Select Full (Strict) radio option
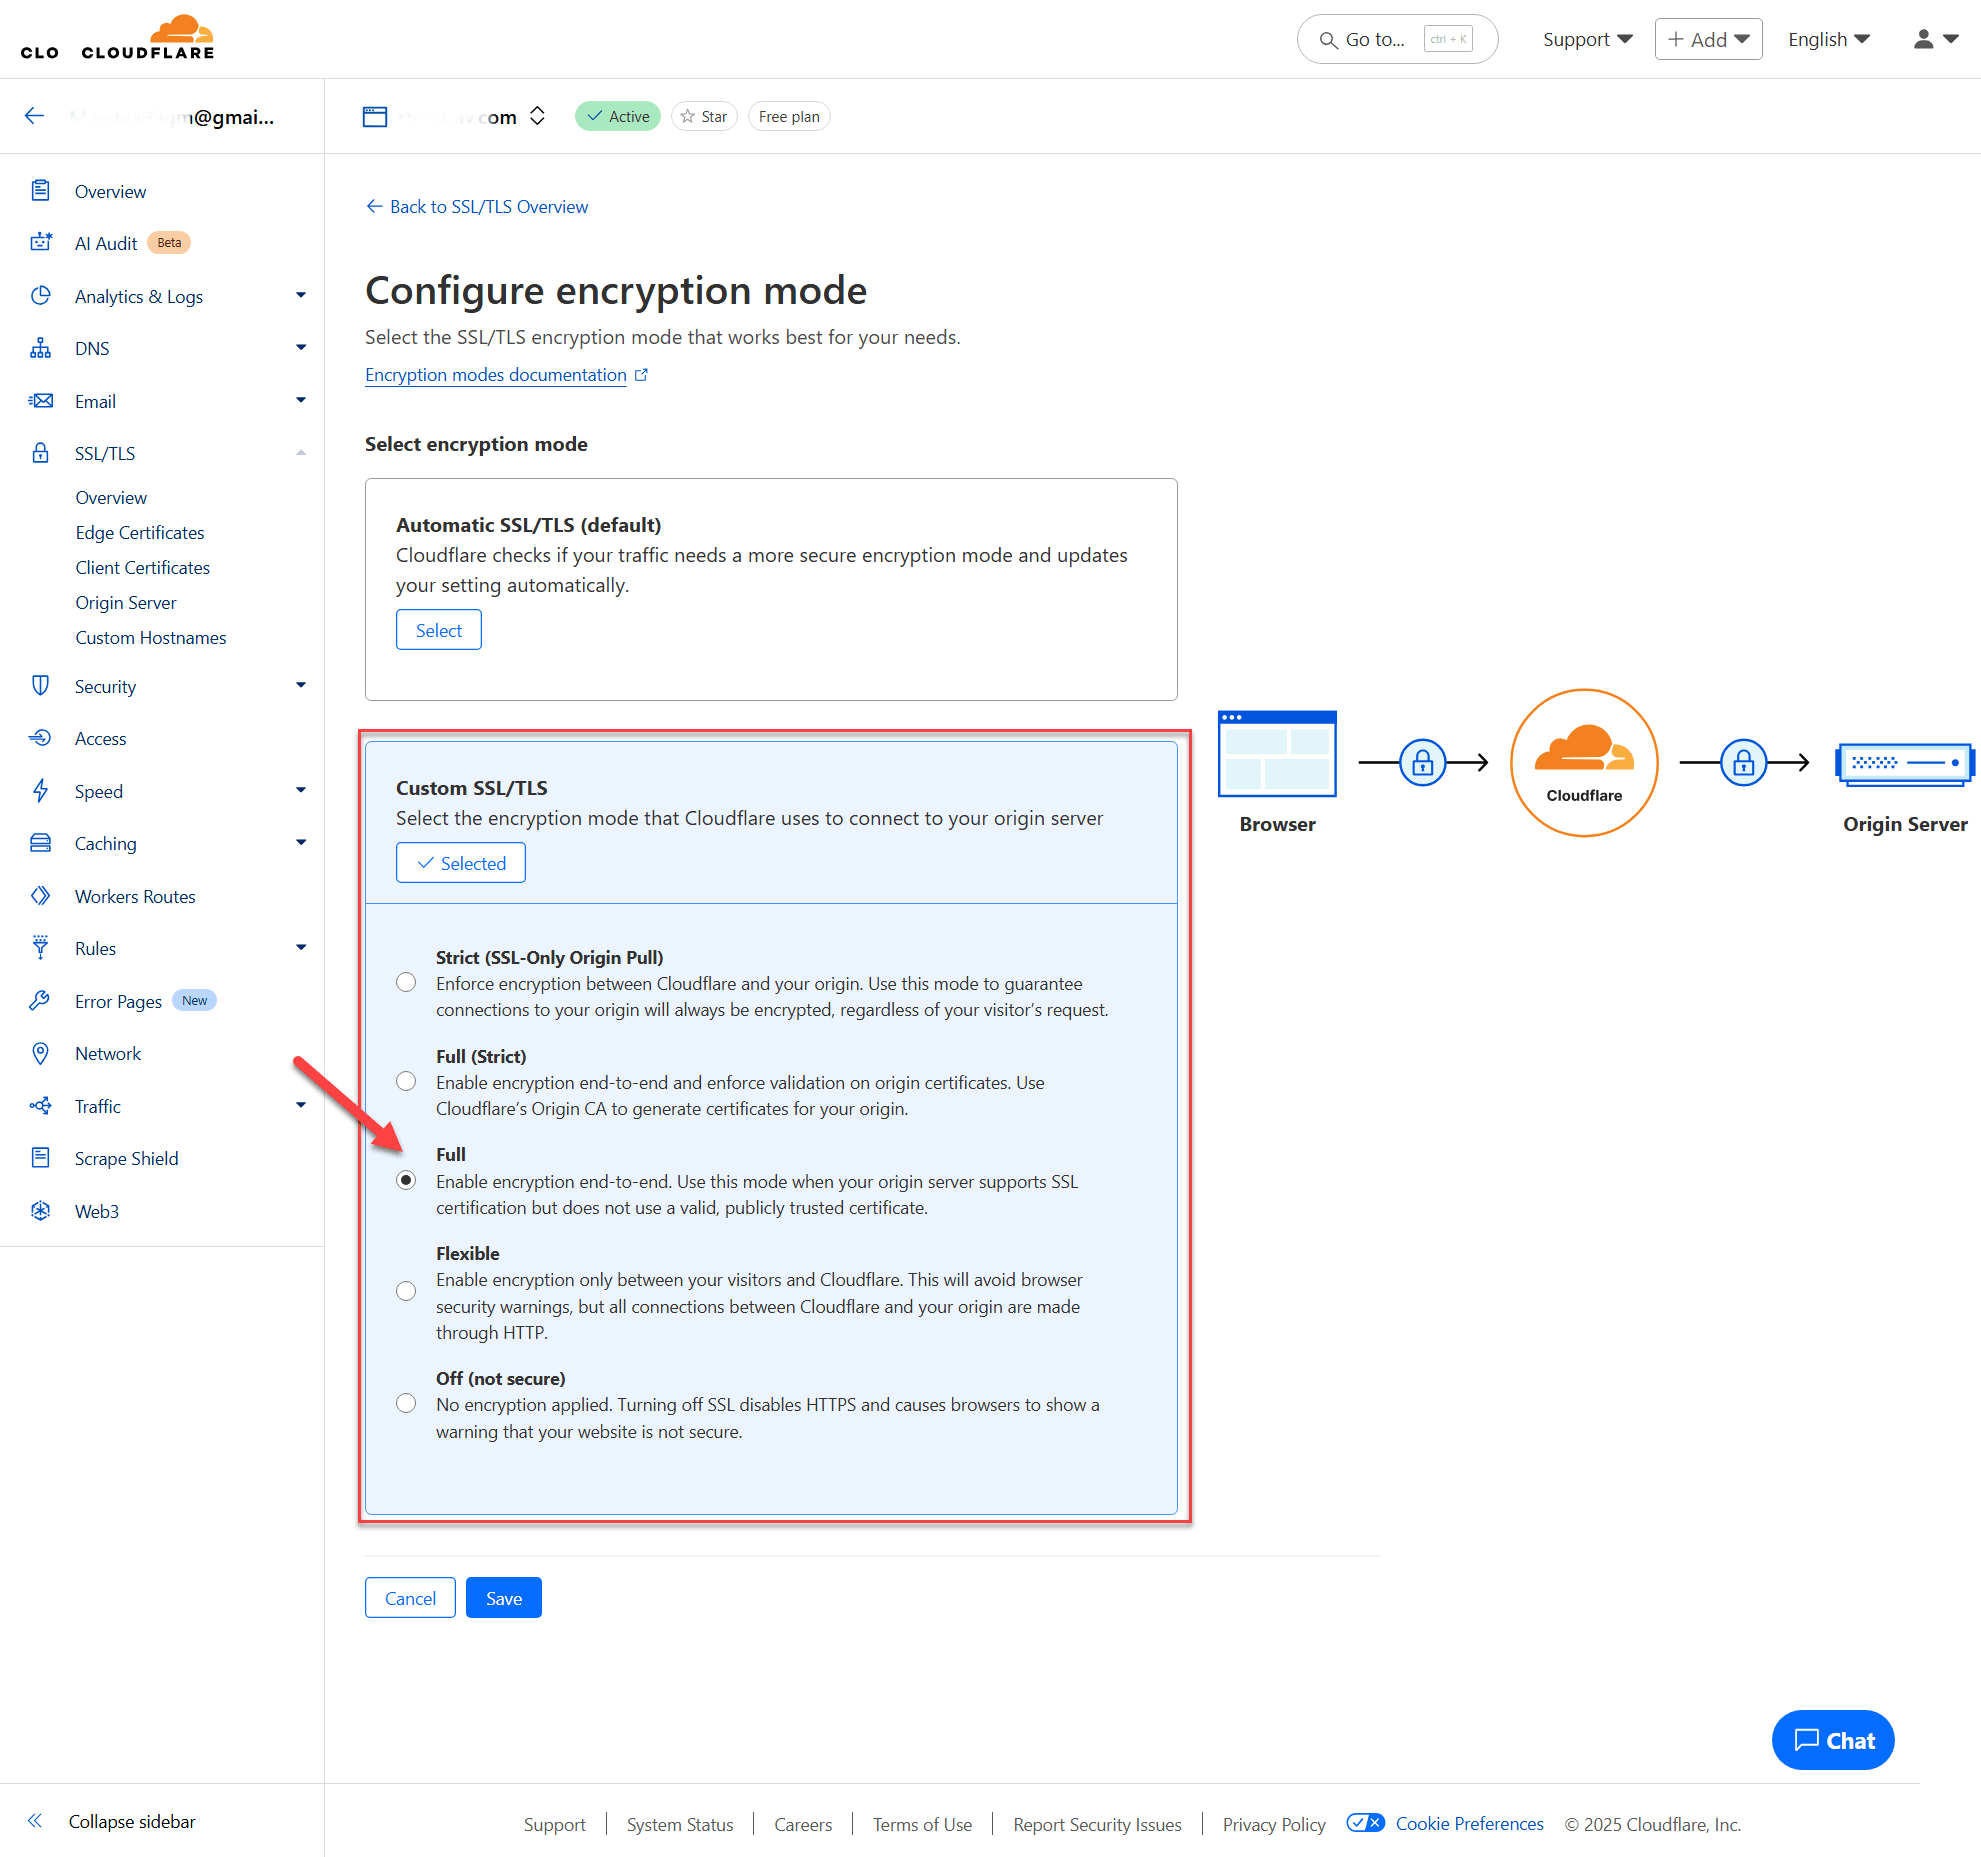1981x1857 pixels. 406,1081
